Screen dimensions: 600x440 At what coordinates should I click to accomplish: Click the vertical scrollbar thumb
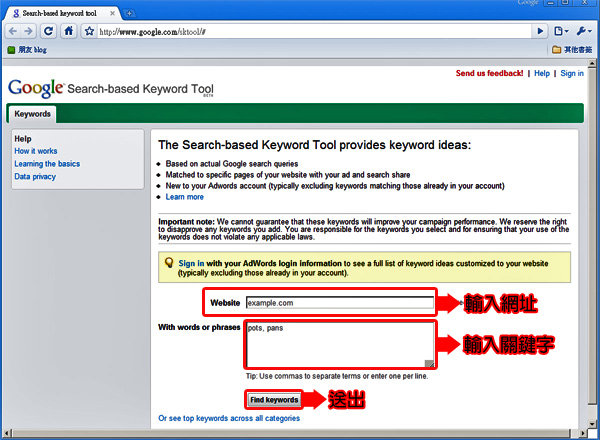[x=592, y=235]
